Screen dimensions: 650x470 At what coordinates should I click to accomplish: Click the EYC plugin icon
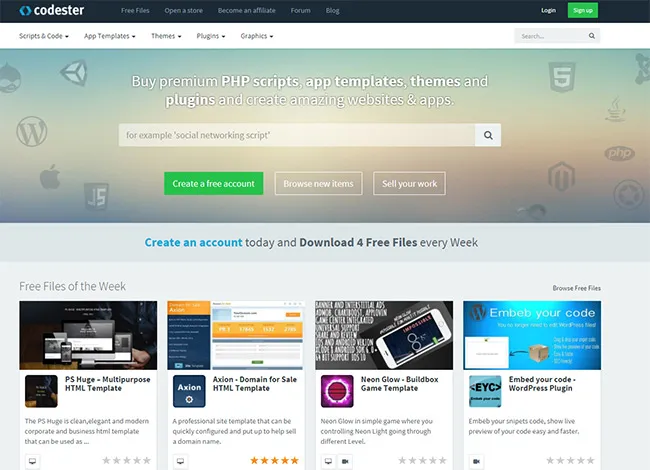[x=485, y=391]
